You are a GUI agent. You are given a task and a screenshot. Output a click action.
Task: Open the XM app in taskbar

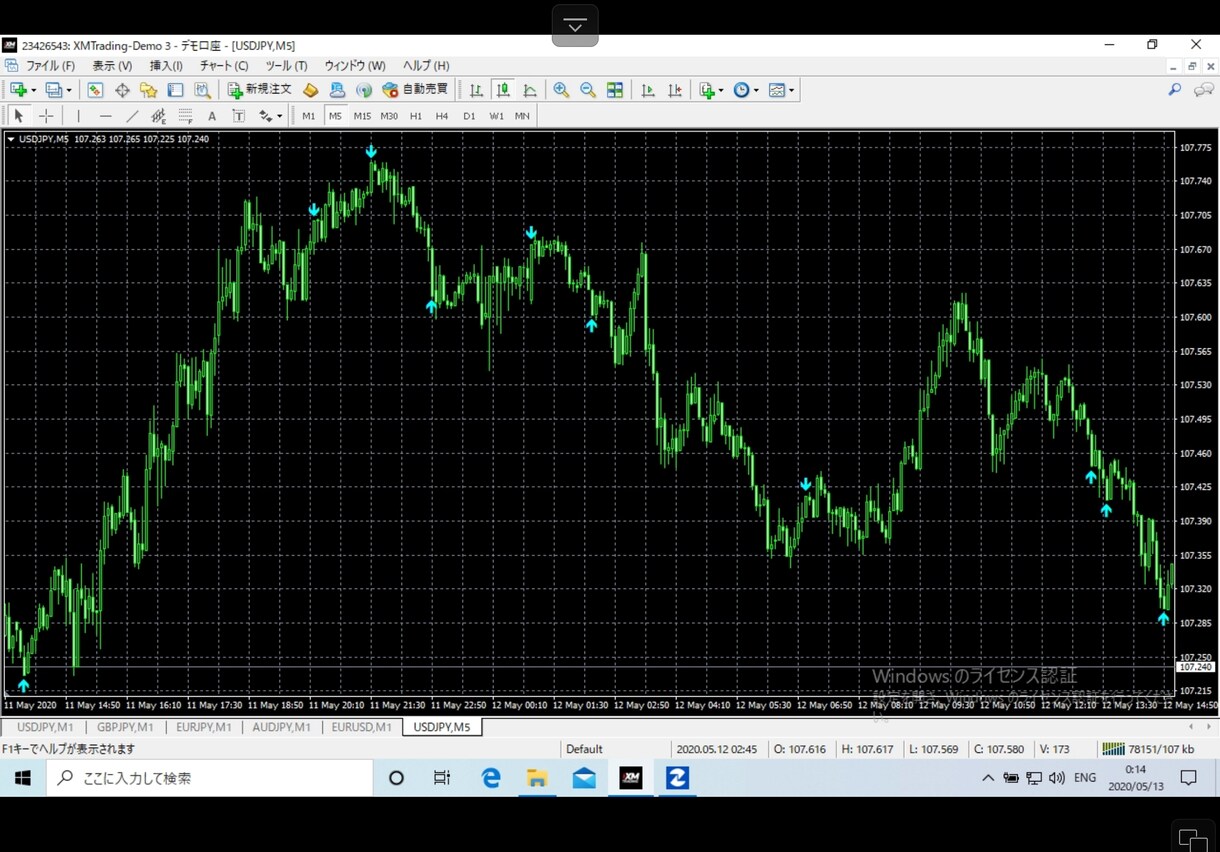coord(631,778)
